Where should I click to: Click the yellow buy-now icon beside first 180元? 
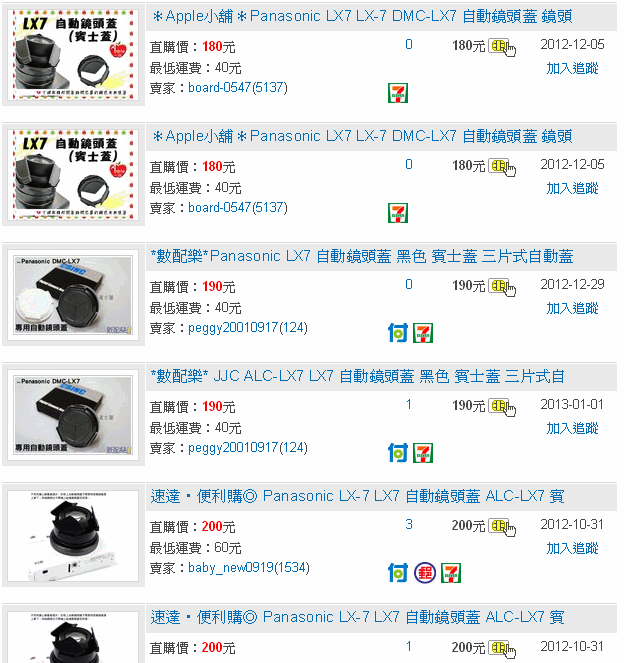(x=502, y=47)
